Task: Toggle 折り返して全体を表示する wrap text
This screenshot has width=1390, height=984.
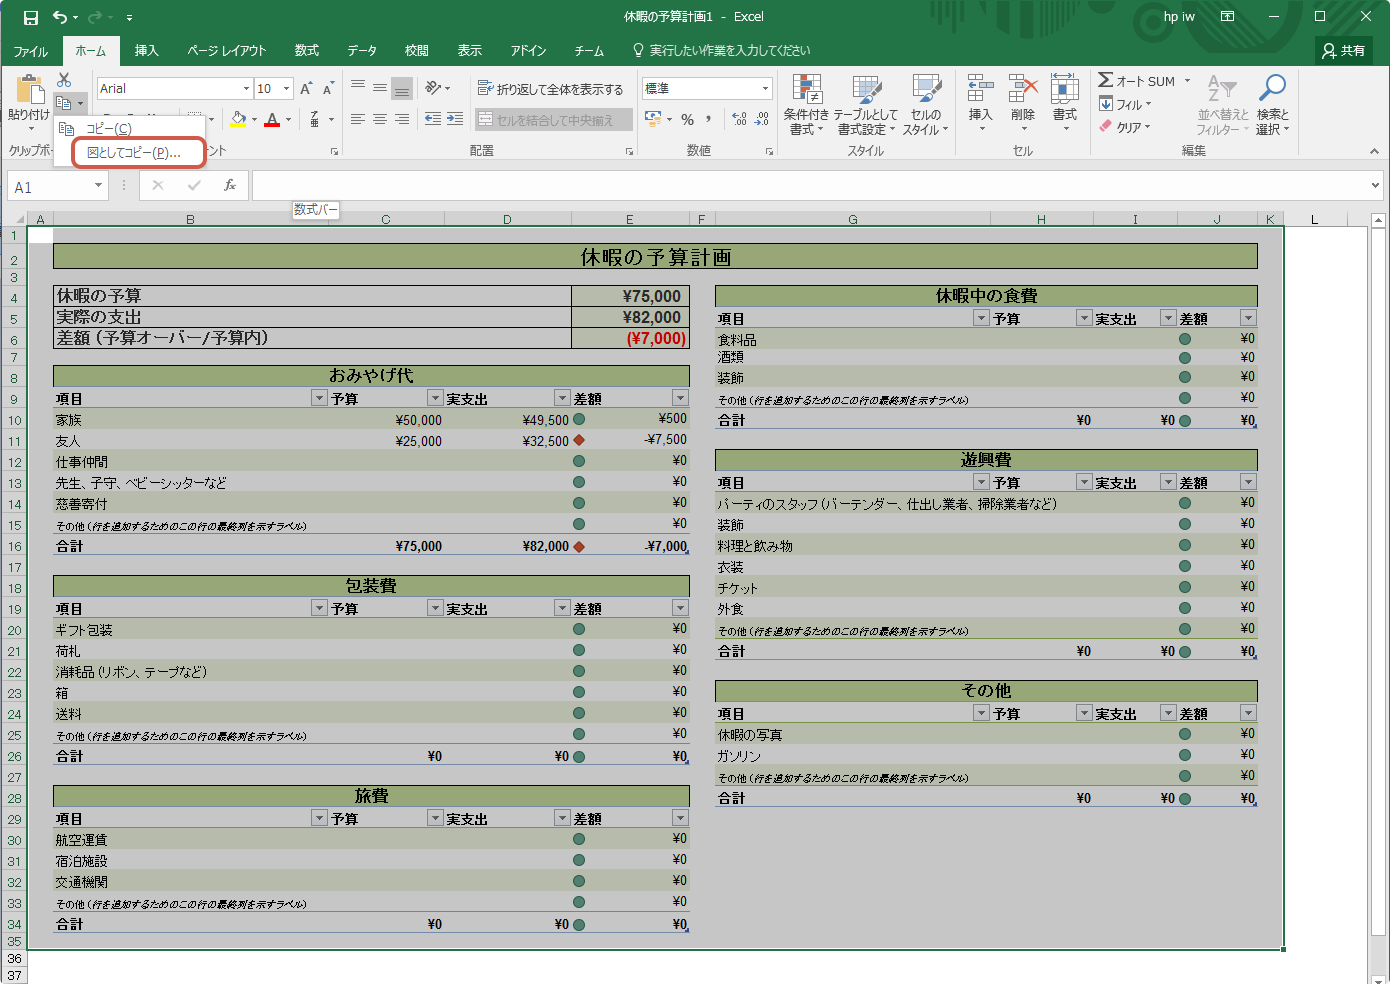Action: [550, 89]
